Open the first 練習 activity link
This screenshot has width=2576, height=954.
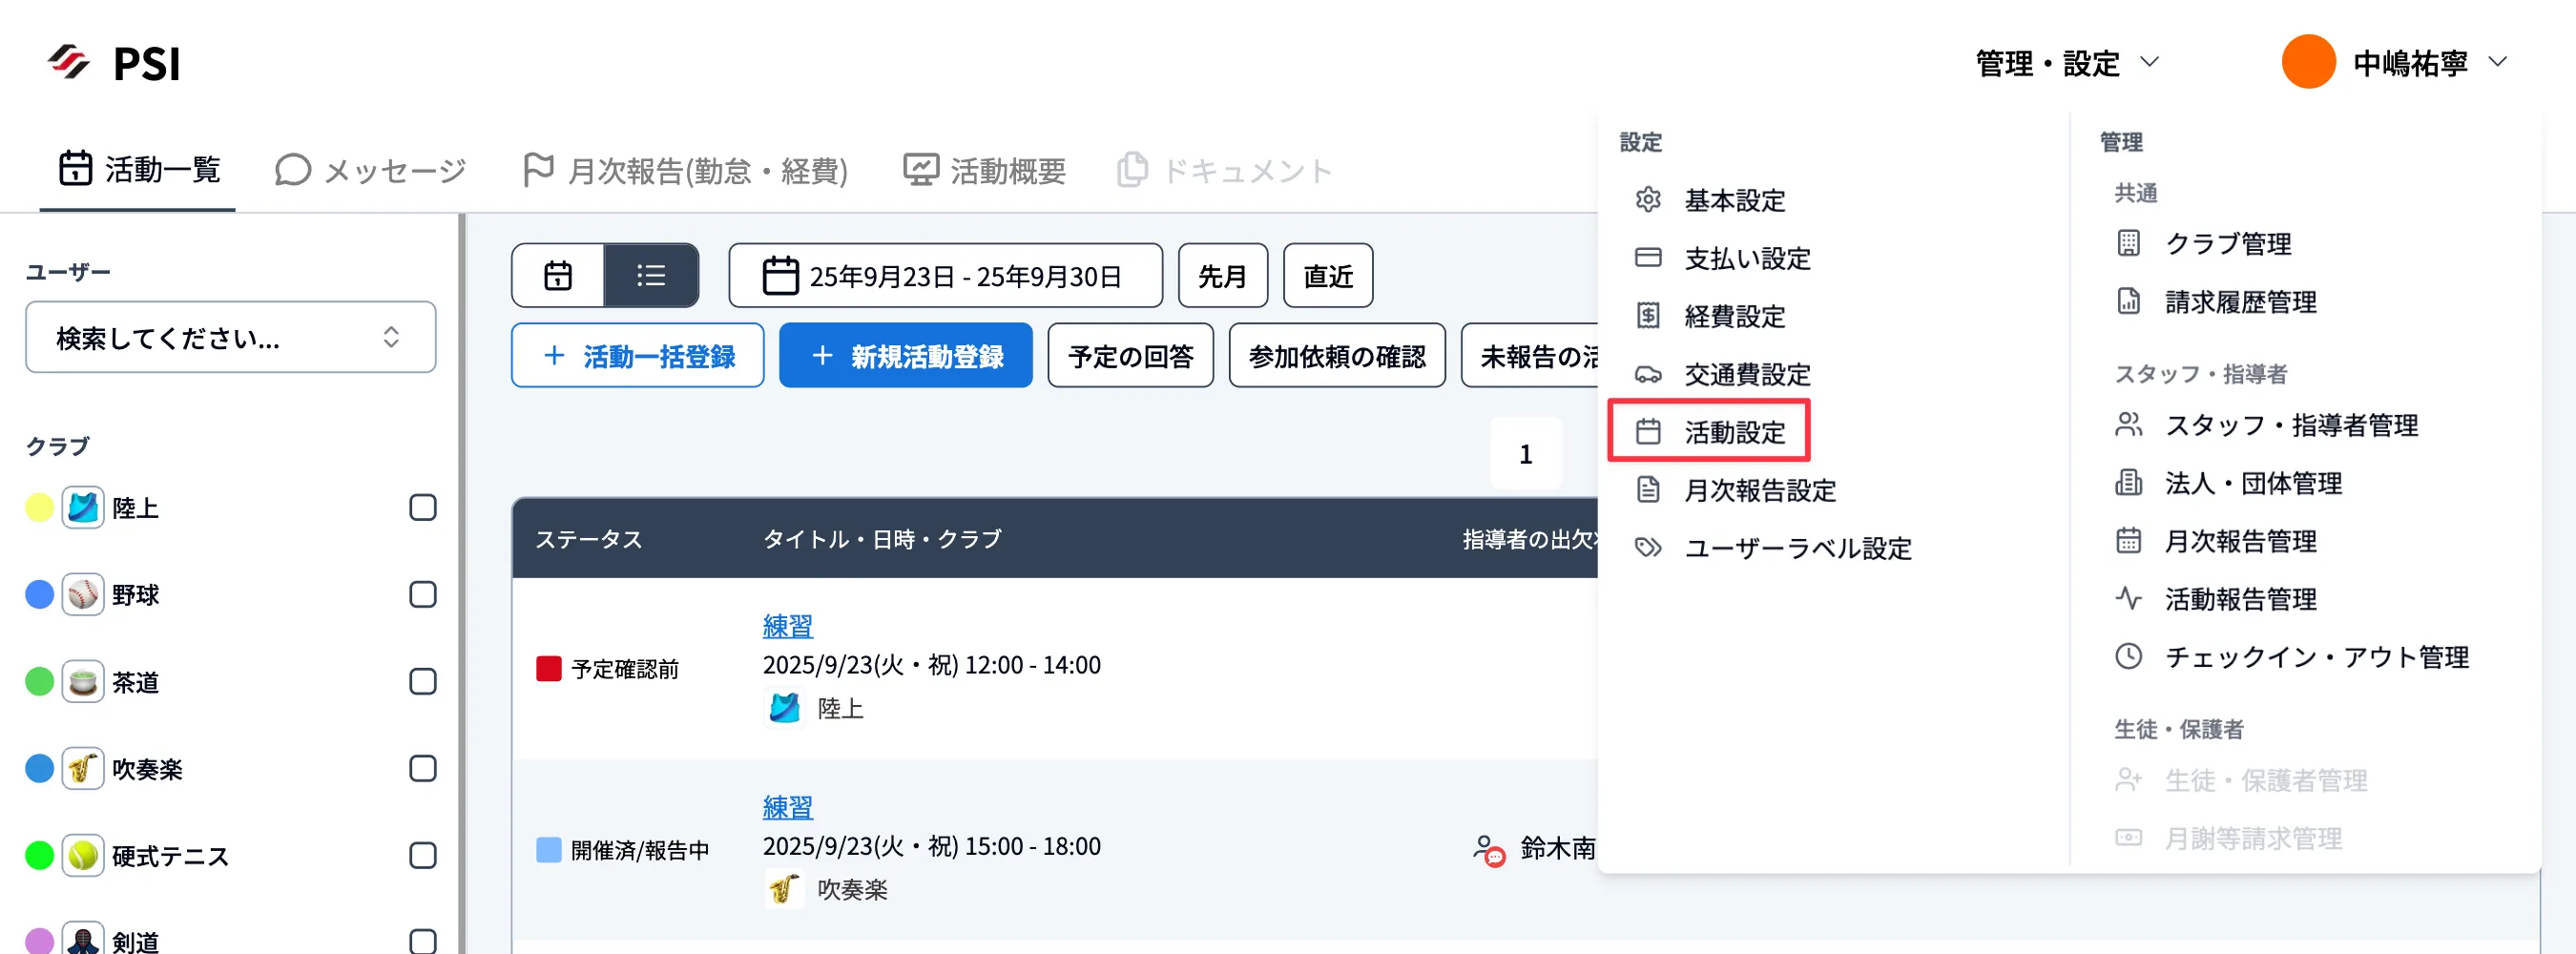(x=787, y=624)
